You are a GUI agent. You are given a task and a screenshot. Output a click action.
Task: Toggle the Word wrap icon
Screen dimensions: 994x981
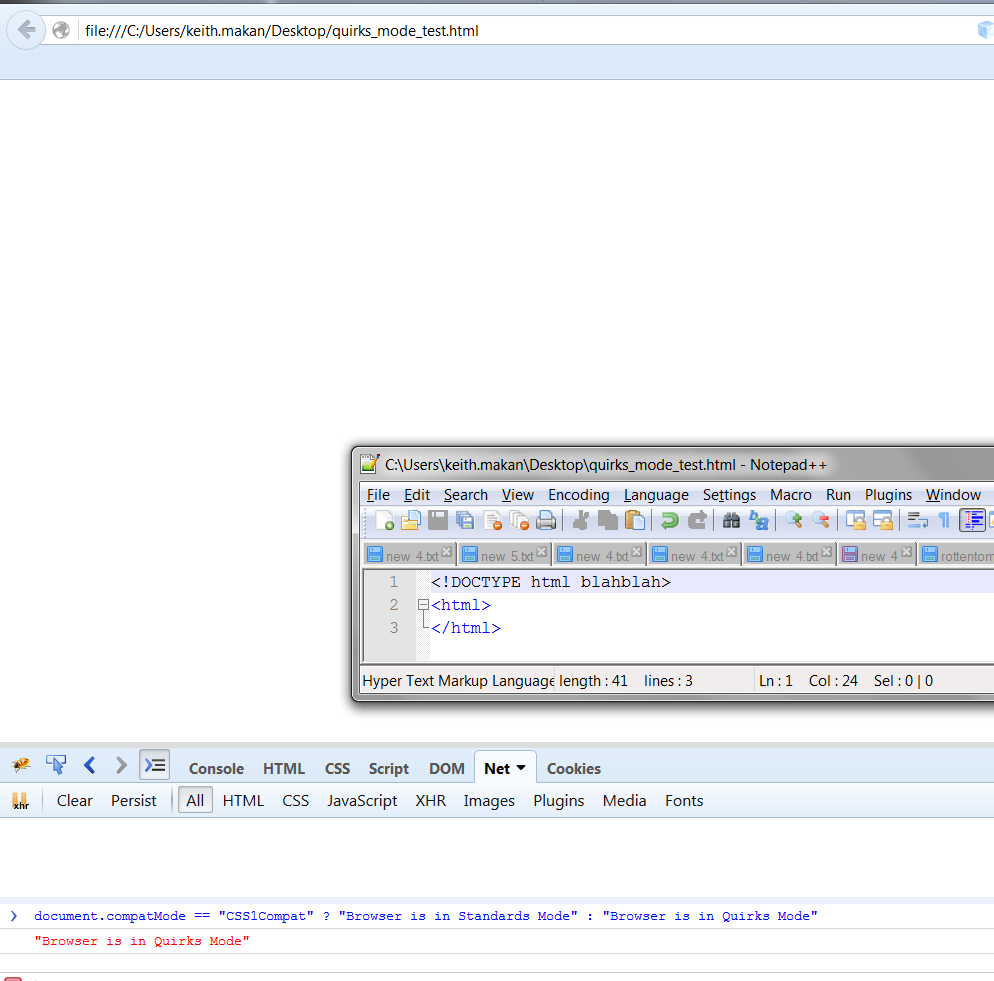(x=917, y=521)
